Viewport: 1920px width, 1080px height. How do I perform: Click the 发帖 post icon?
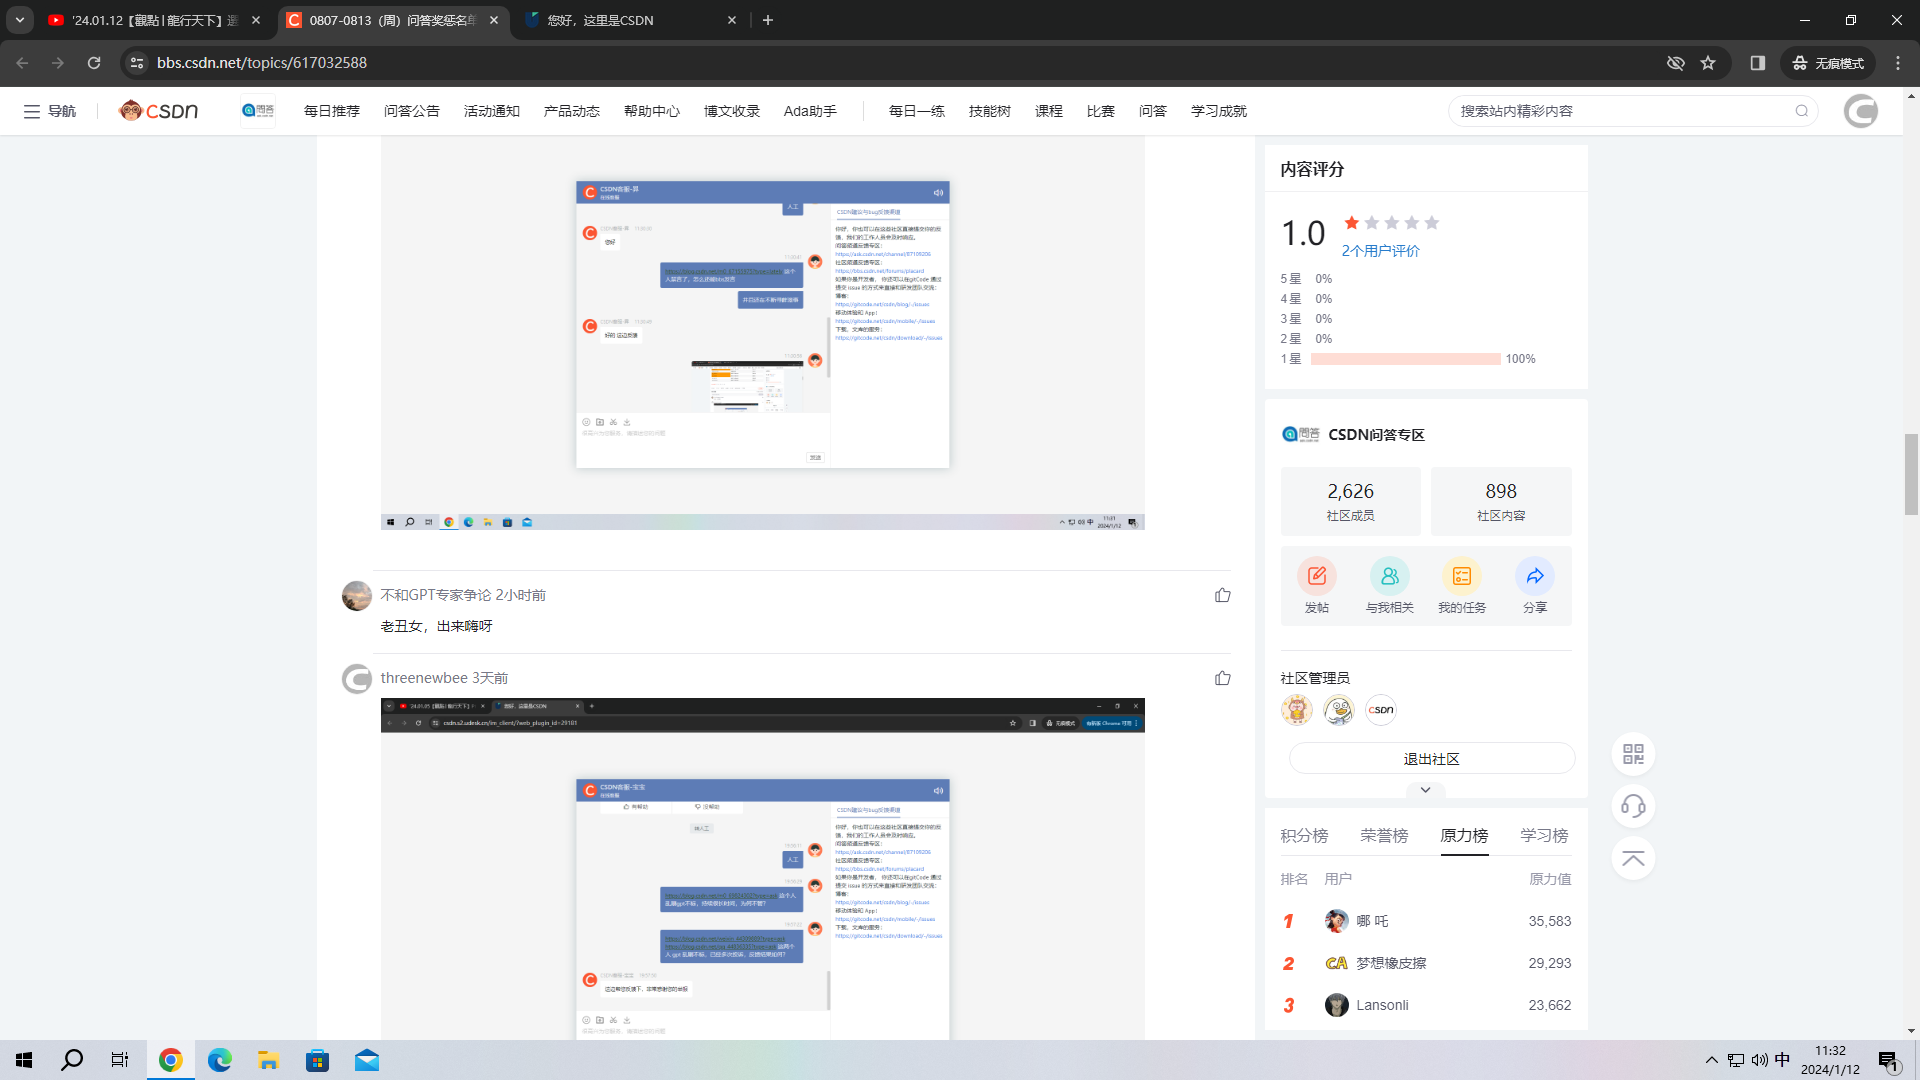click(x=1316, y=576)
